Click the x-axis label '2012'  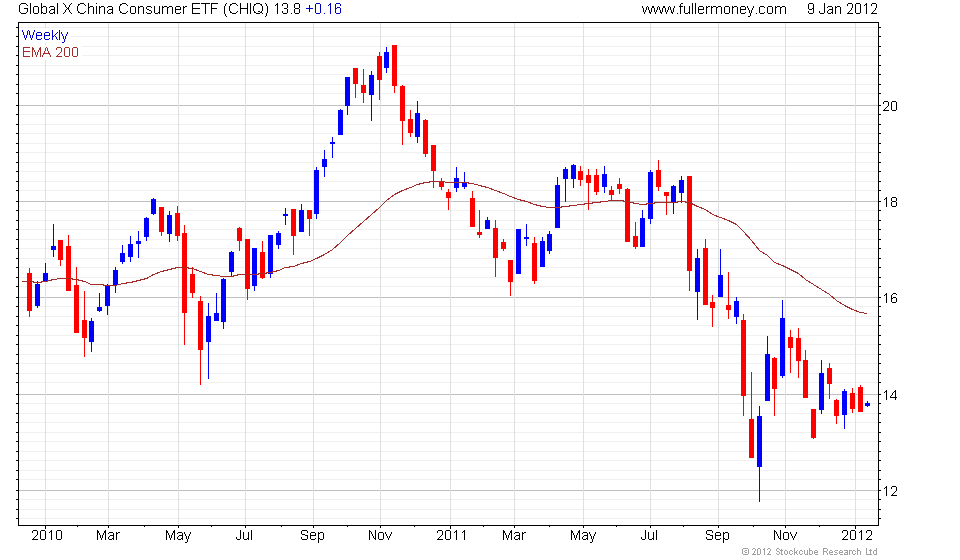click(x=857, y=536)
